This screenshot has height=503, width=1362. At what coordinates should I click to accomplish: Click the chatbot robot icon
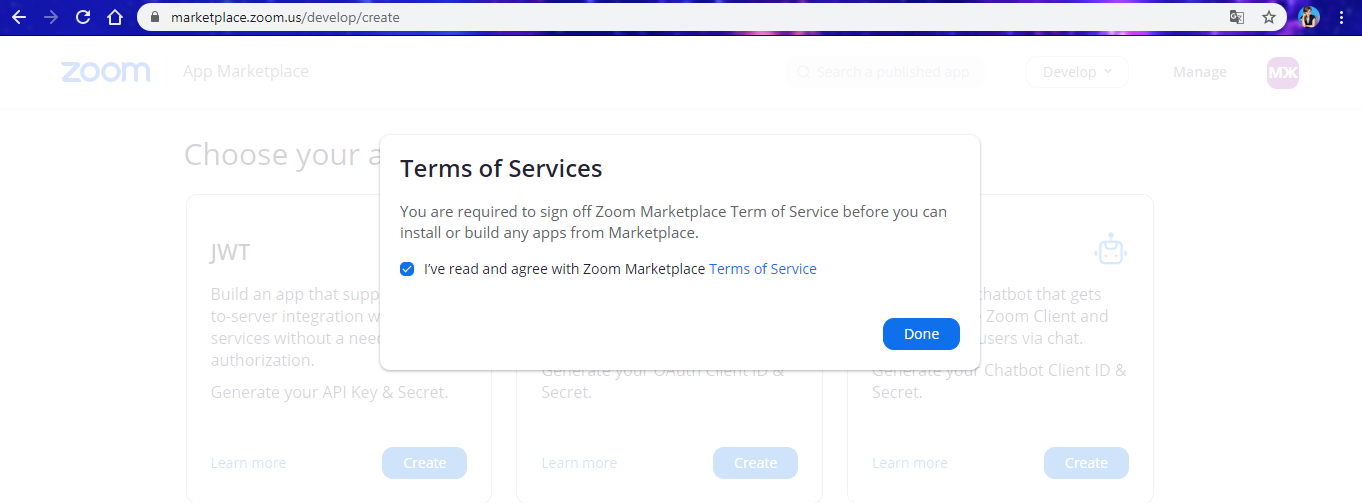[x=1110, y=249]
